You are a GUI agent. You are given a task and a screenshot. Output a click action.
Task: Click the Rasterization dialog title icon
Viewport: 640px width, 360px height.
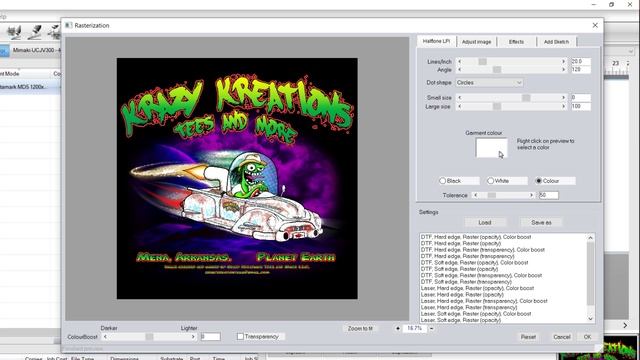point(69,25)
